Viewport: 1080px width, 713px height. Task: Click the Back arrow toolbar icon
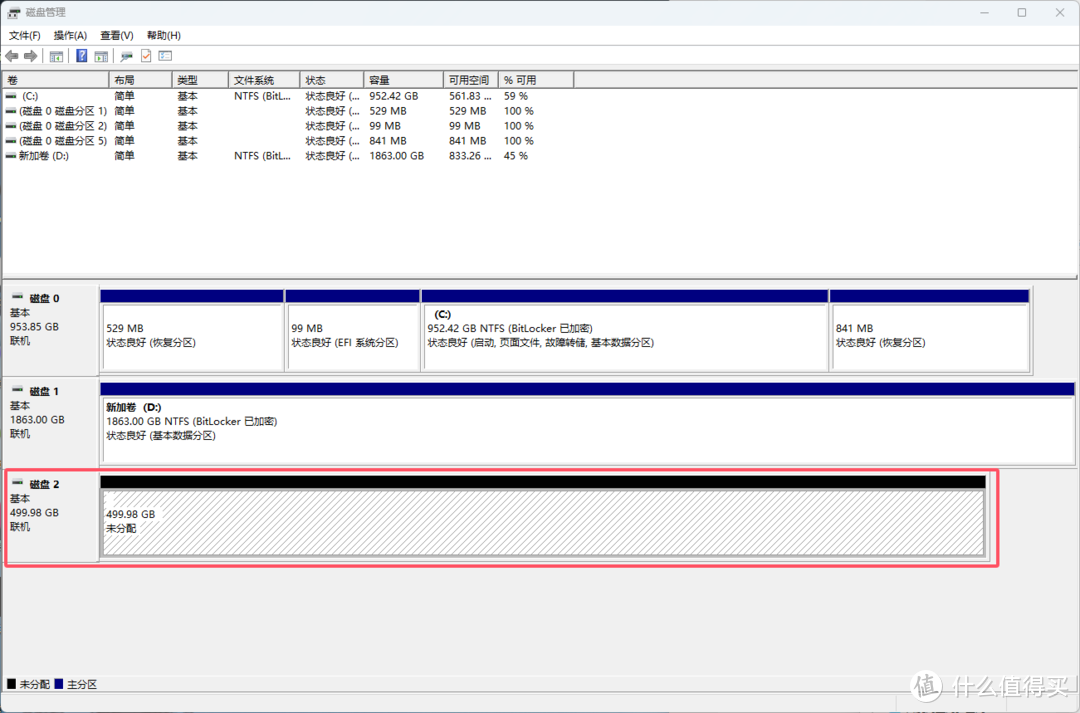12,56
